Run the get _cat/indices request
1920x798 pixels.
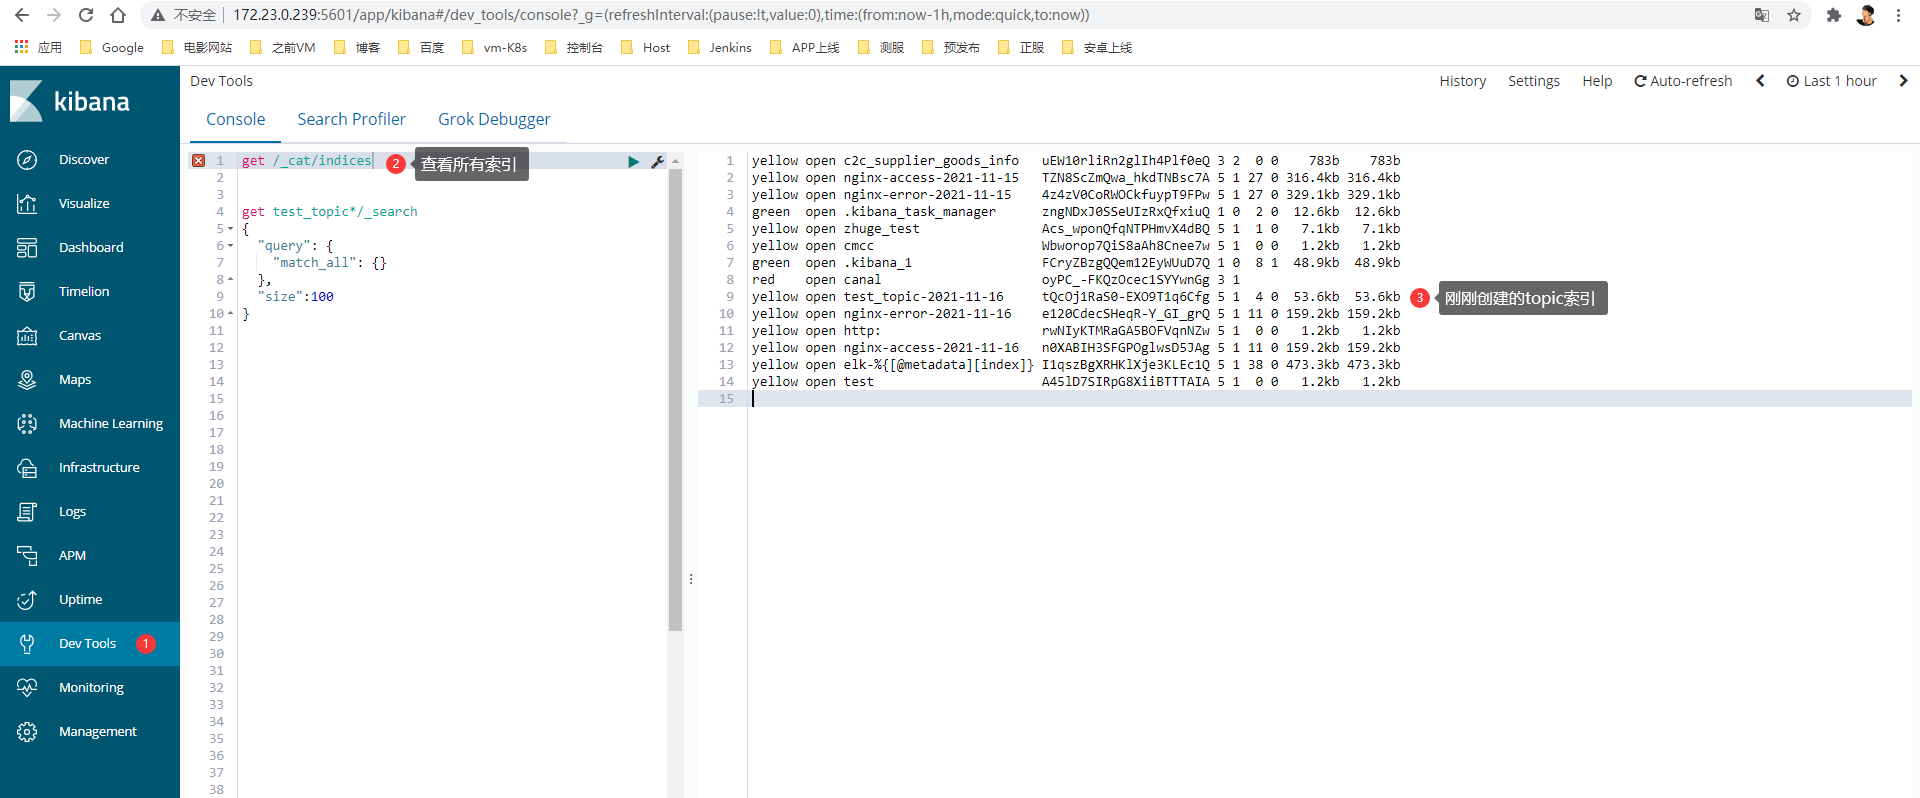[633, 161]
